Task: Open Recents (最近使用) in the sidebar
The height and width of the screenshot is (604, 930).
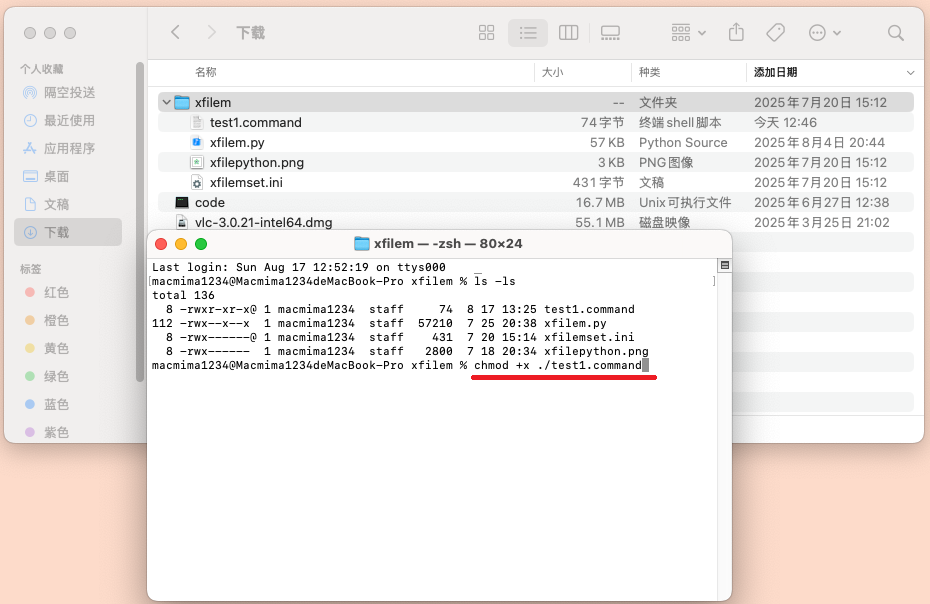Action: 69,120
